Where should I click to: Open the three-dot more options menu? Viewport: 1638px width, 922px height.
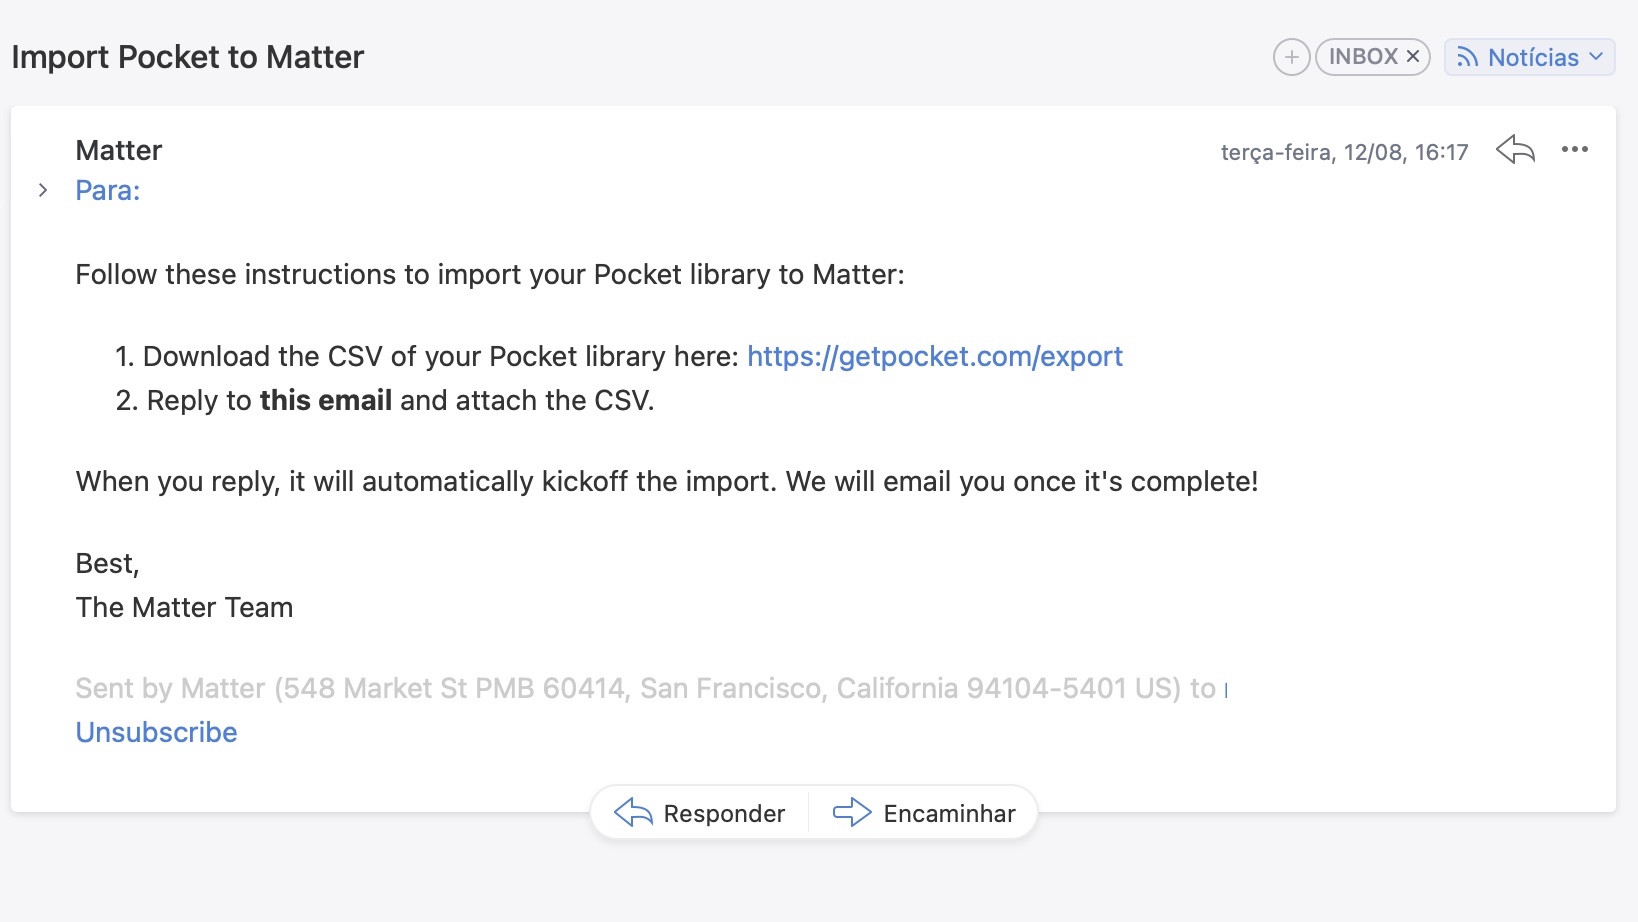[x=1574, y=150]
